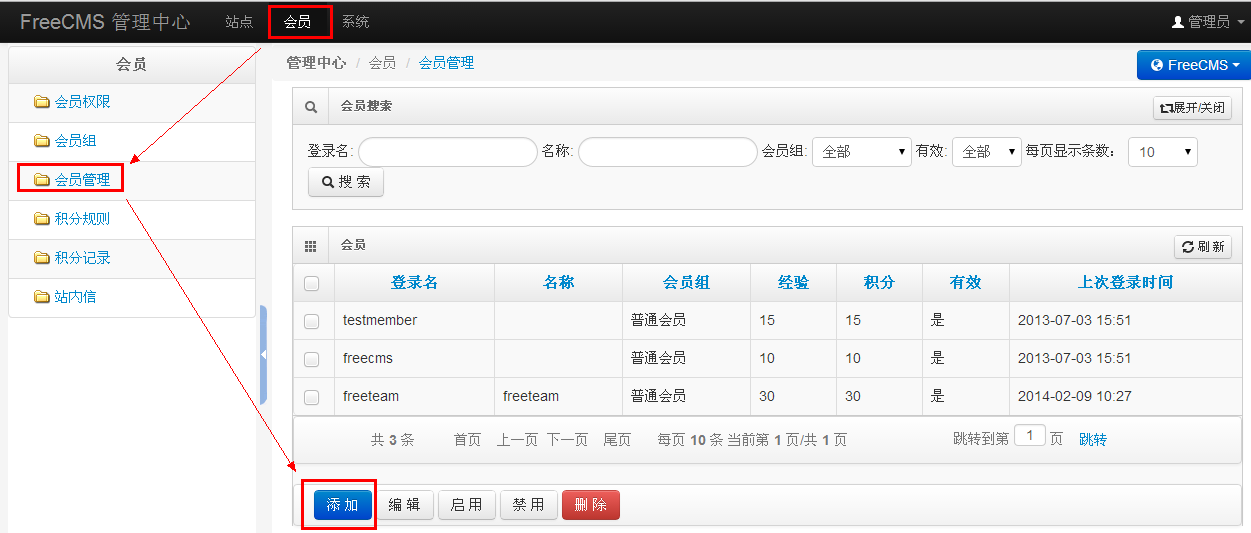Screen dimensions: 1251x533
Task: Click the 名称 search input field
Action: (x=668, y=152)
